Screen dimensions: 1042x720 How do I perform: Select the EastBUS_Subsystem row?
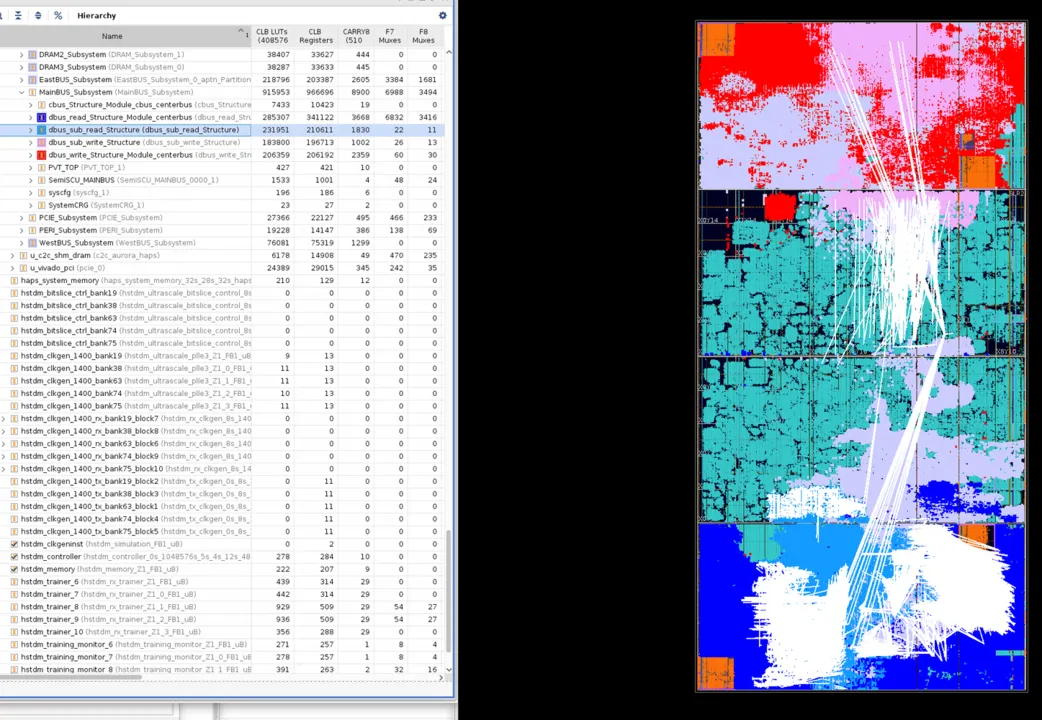(75, 79)
